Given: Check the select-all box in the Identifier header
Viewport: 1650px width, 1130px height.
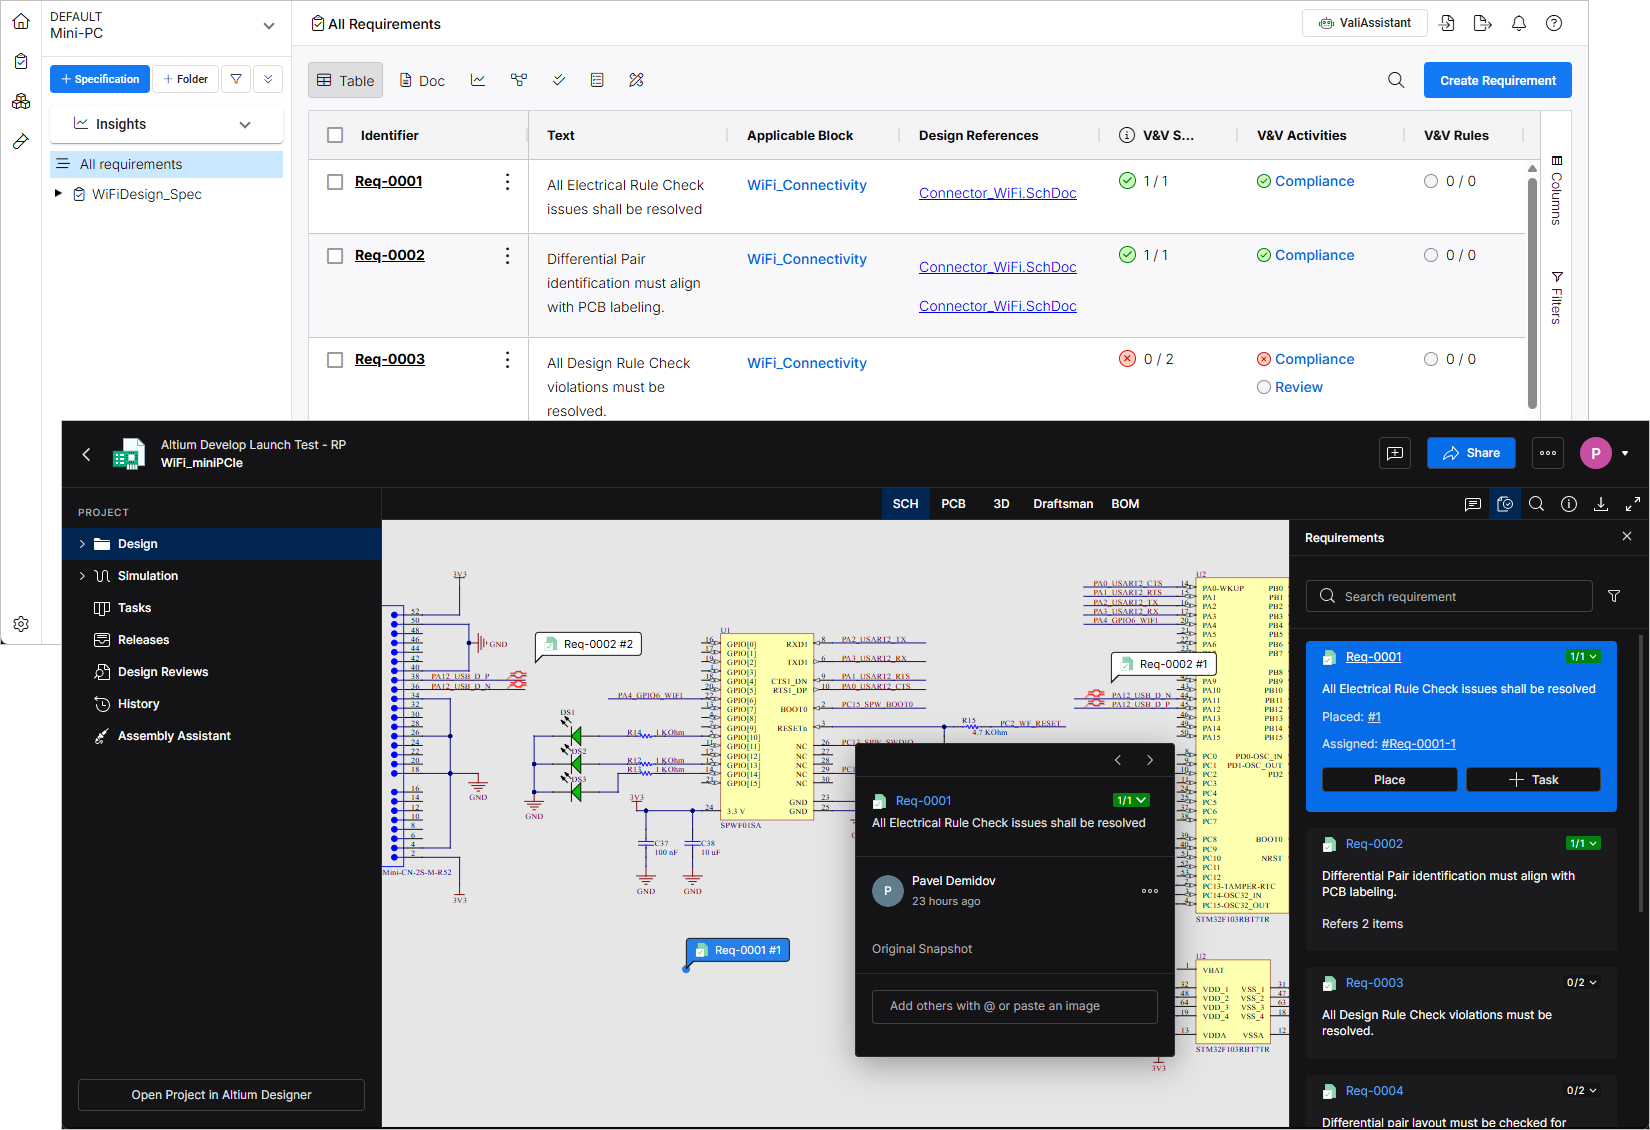Looking at the screenshot, I should pos(335,135).
